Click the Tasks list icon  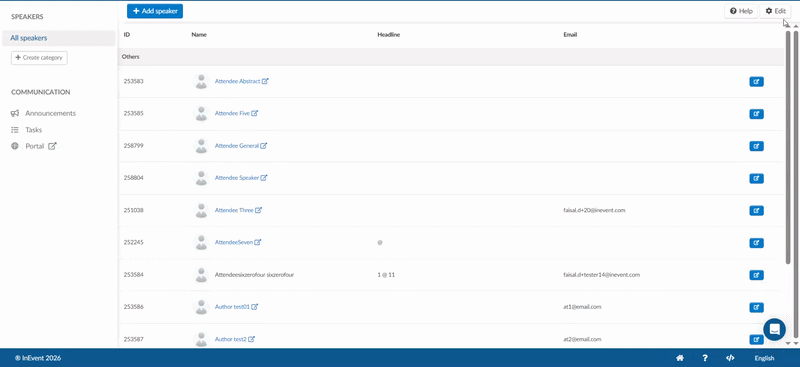coord(15,130)
